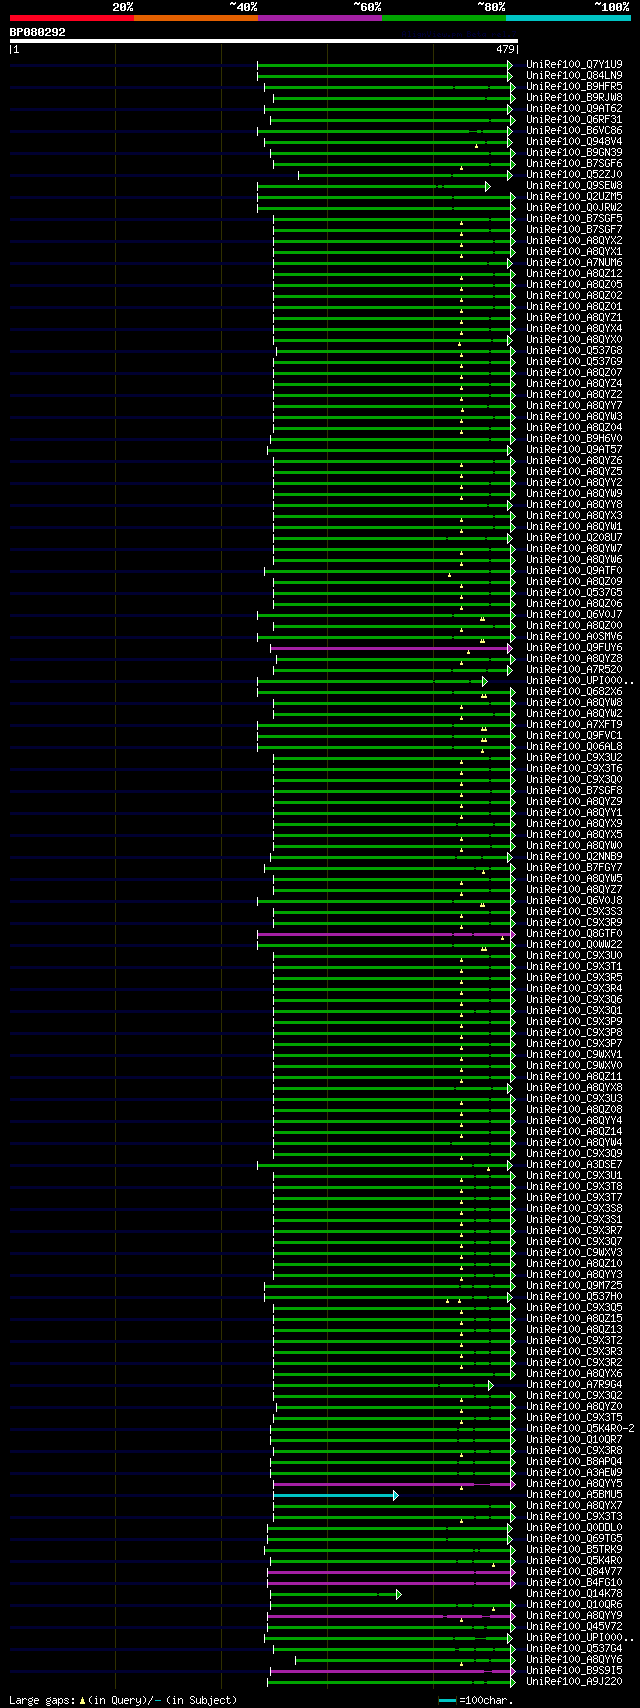Click the cyan ~100% identity legend segment
Image resolution: width=640 pixels, height=1708 pixels.
(x=568, y=18)
